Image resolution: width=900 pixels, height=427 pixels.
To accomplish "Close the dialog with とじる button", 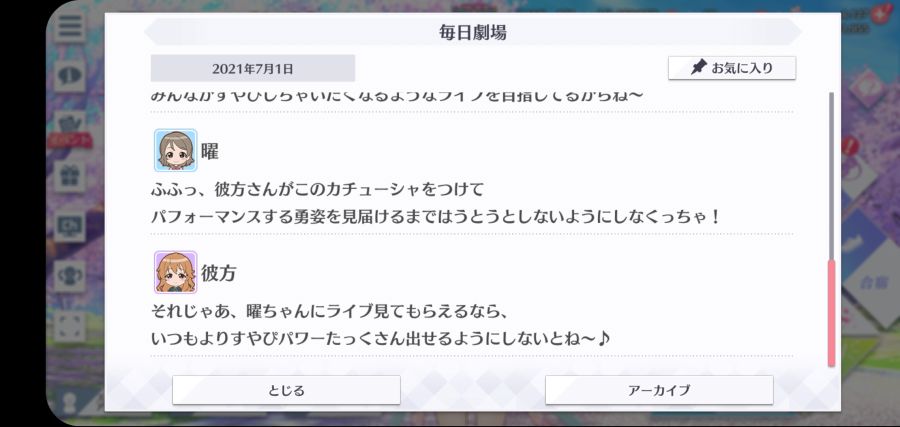I will [286, 390].
